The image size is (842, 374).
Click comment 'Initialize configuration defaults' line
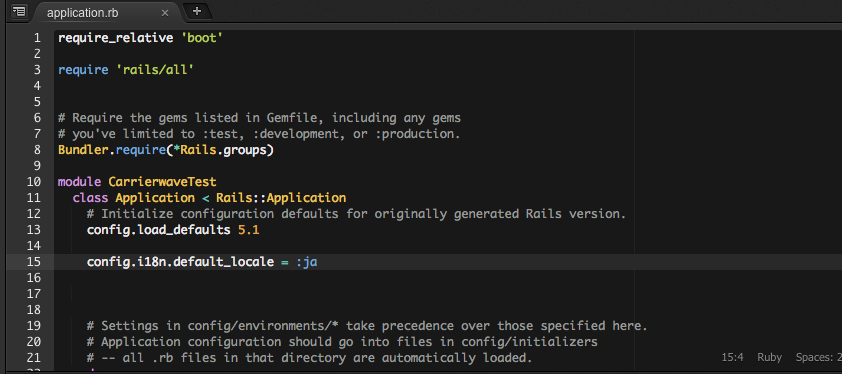click(x=357, y=214)
